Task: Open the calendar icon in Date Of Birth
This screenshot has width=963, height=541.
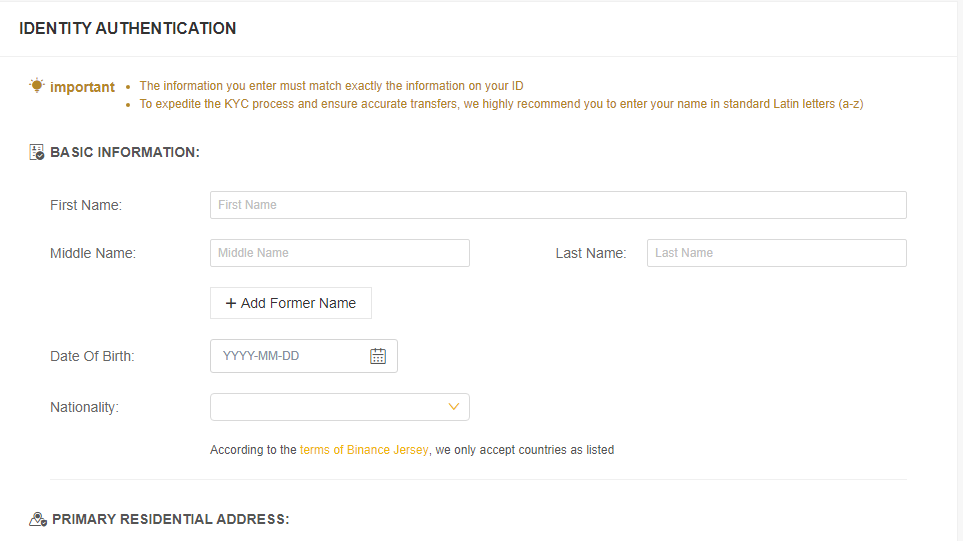Action: point(378,356)
